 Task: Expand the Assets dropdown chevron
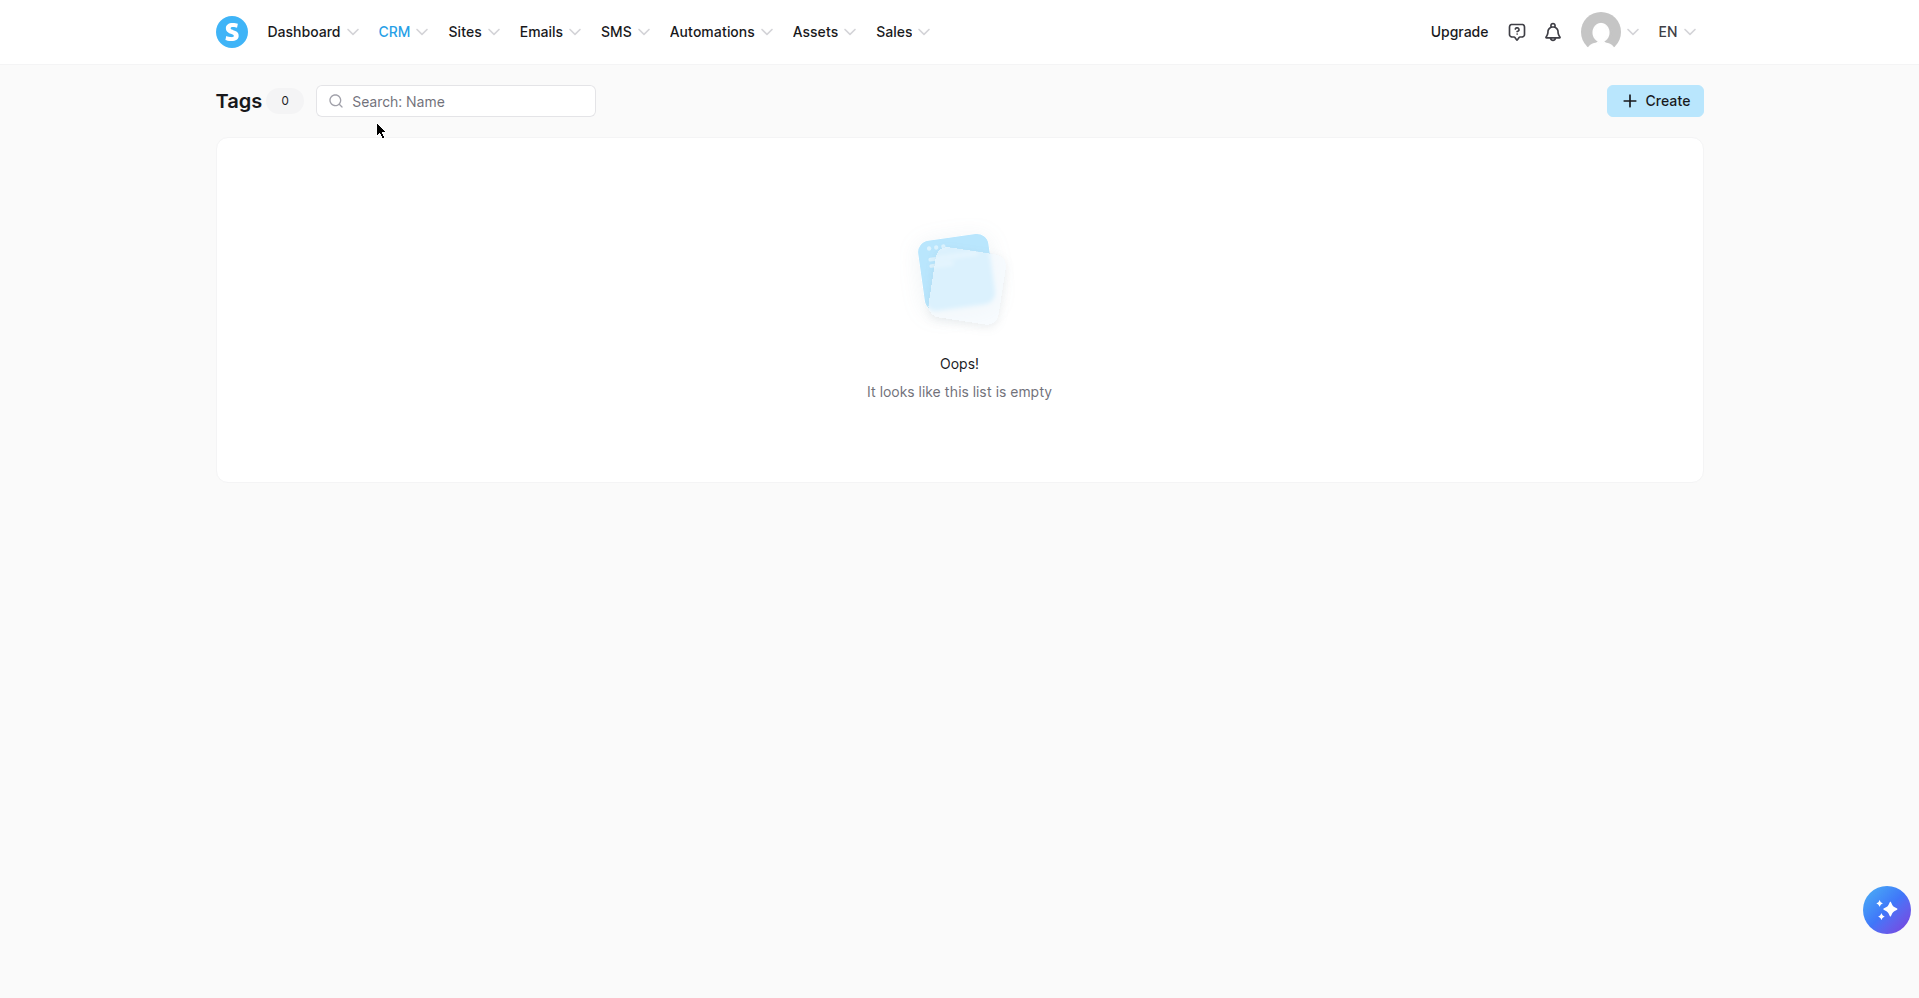point(850,32)
